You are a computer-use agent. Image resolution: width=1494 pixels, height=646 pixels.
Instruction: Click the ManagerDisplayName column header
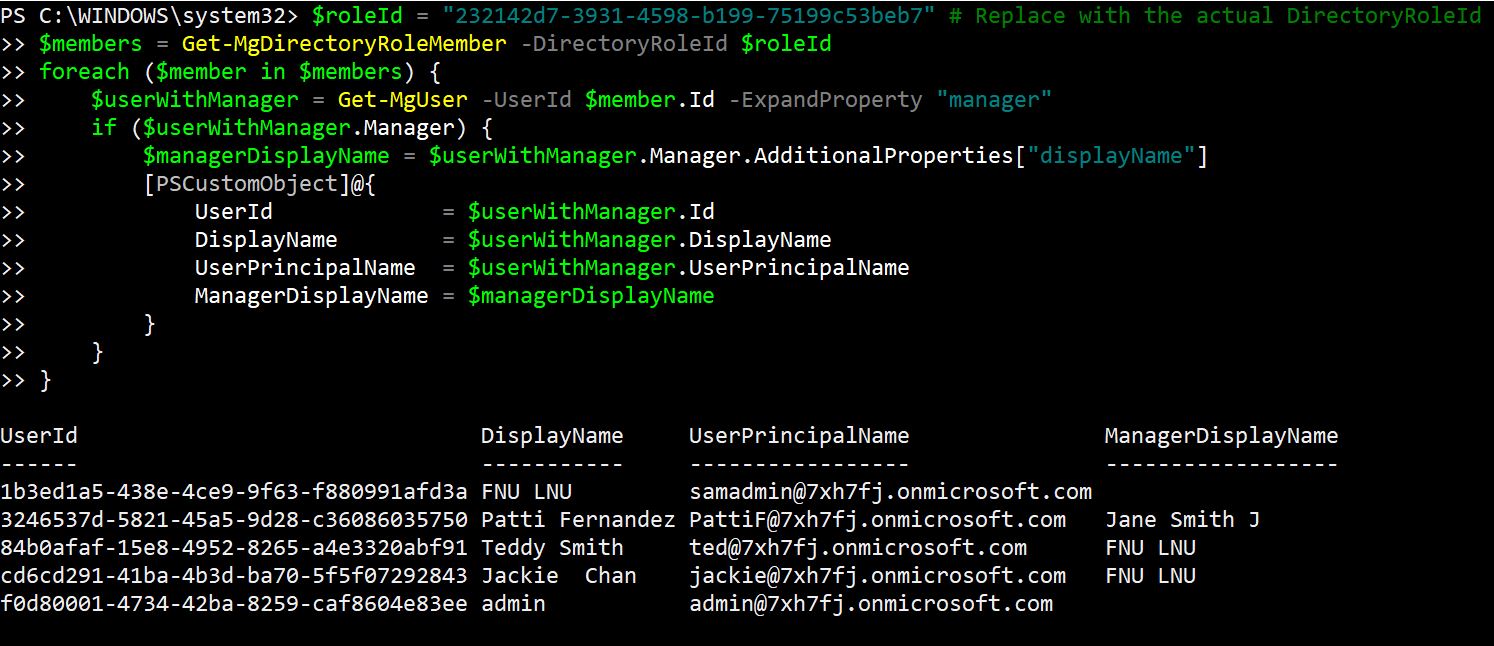(1221, 436)
